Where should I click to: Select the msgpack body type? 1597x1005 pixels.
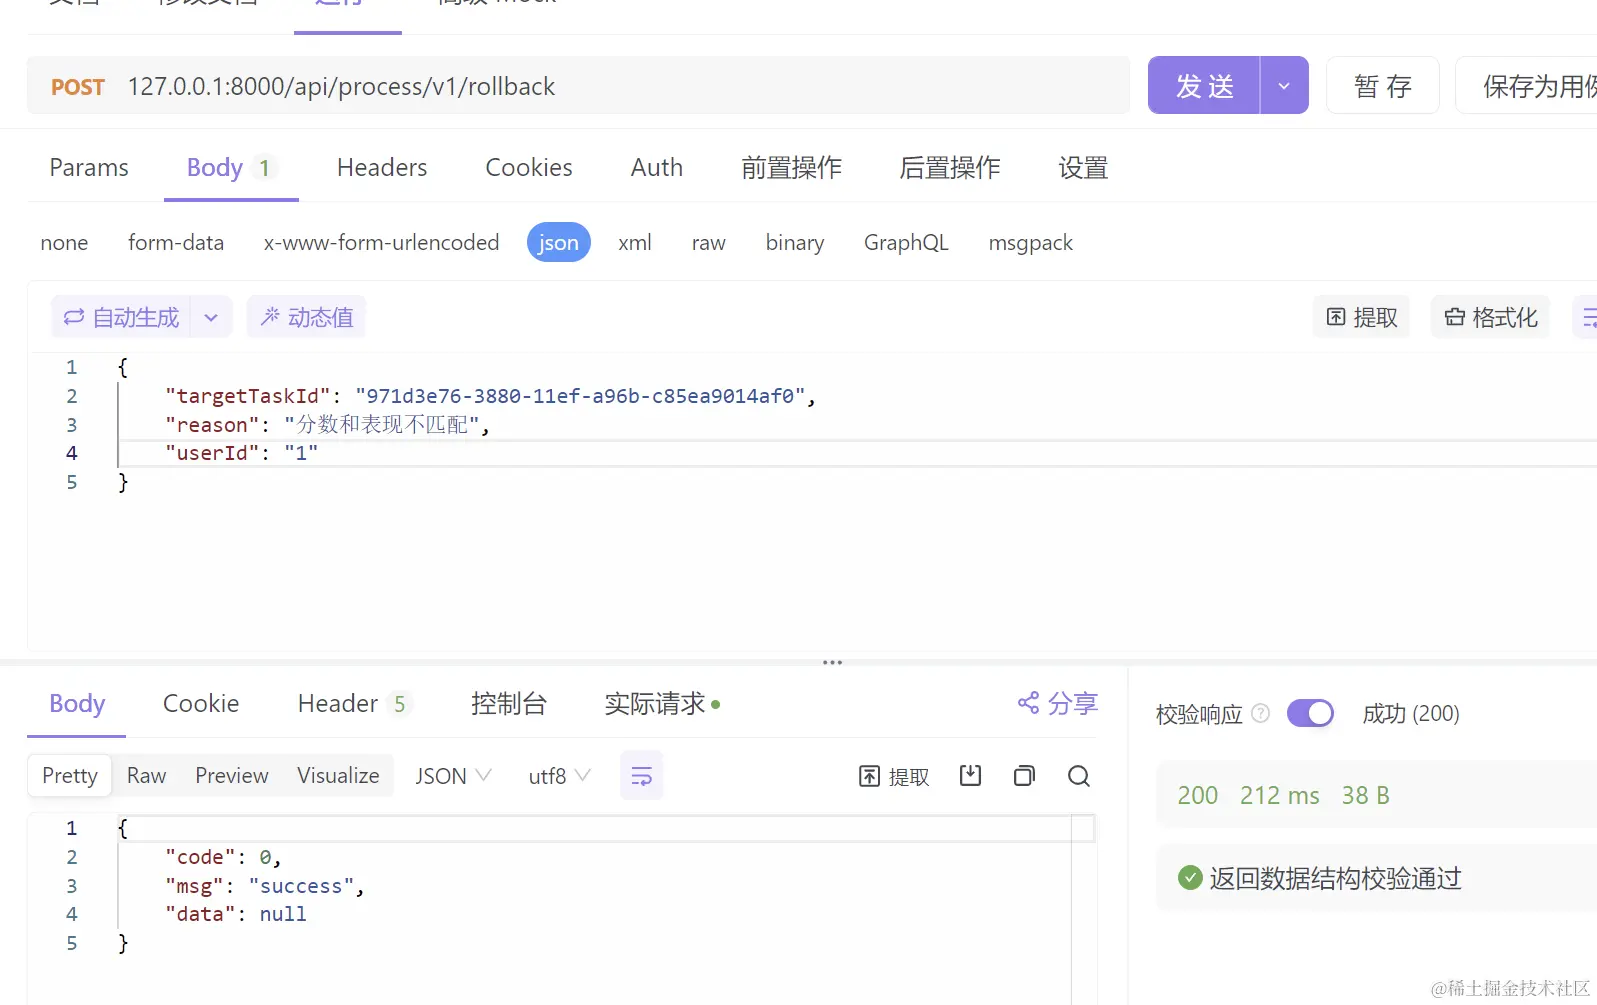pos(1031,243)
